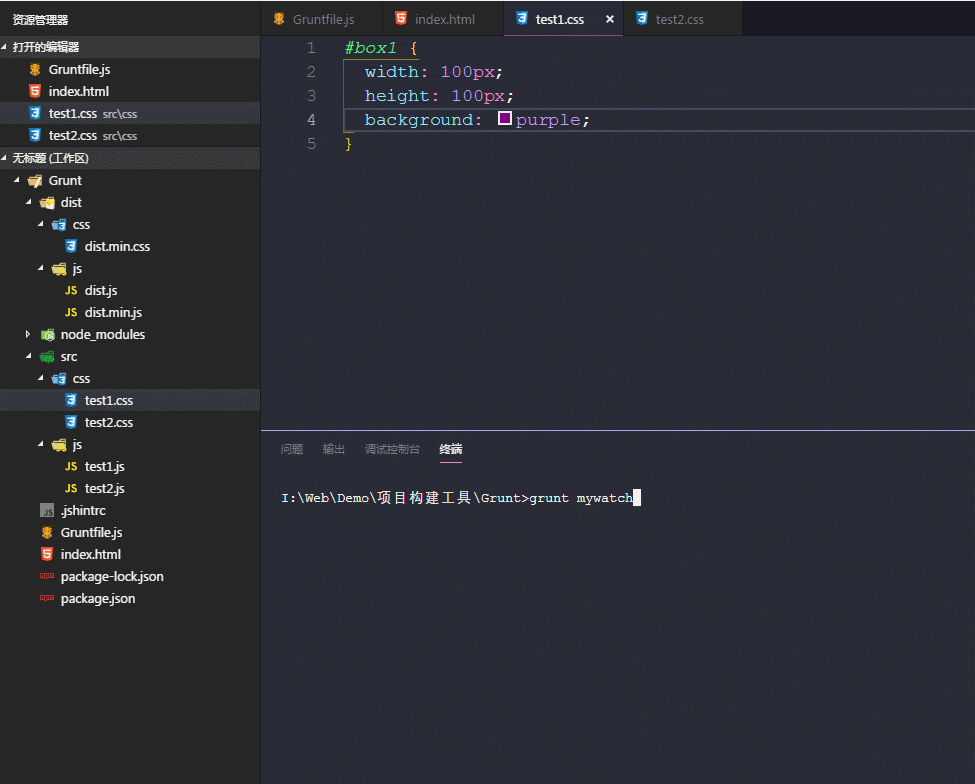The image size is (975, 784).
Task: Click the Grunt icon beside Gruntfile.js in tree
Action: (47, 532)
